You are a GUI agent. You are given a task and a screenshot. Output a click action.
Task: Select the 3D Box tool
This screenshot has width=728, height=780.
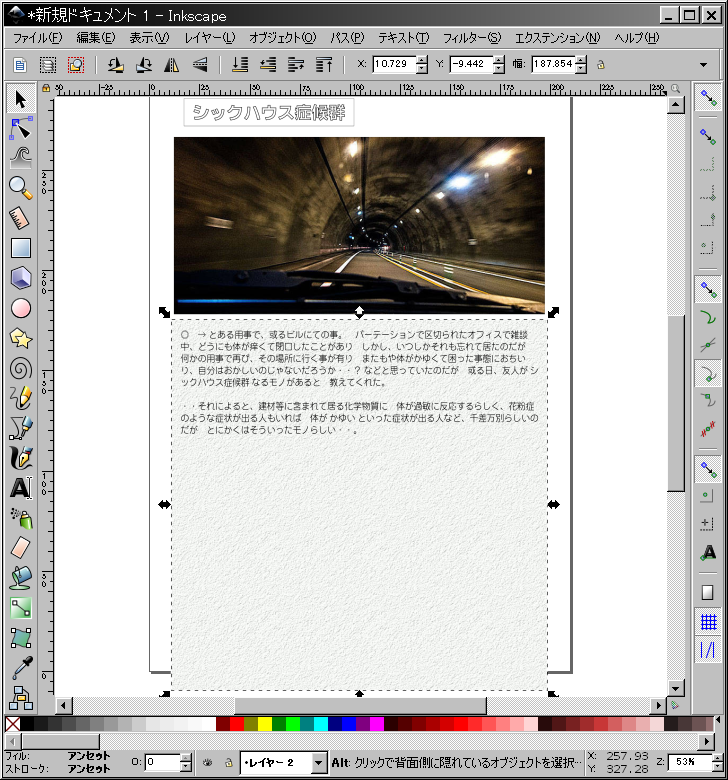tap(20, 278)
